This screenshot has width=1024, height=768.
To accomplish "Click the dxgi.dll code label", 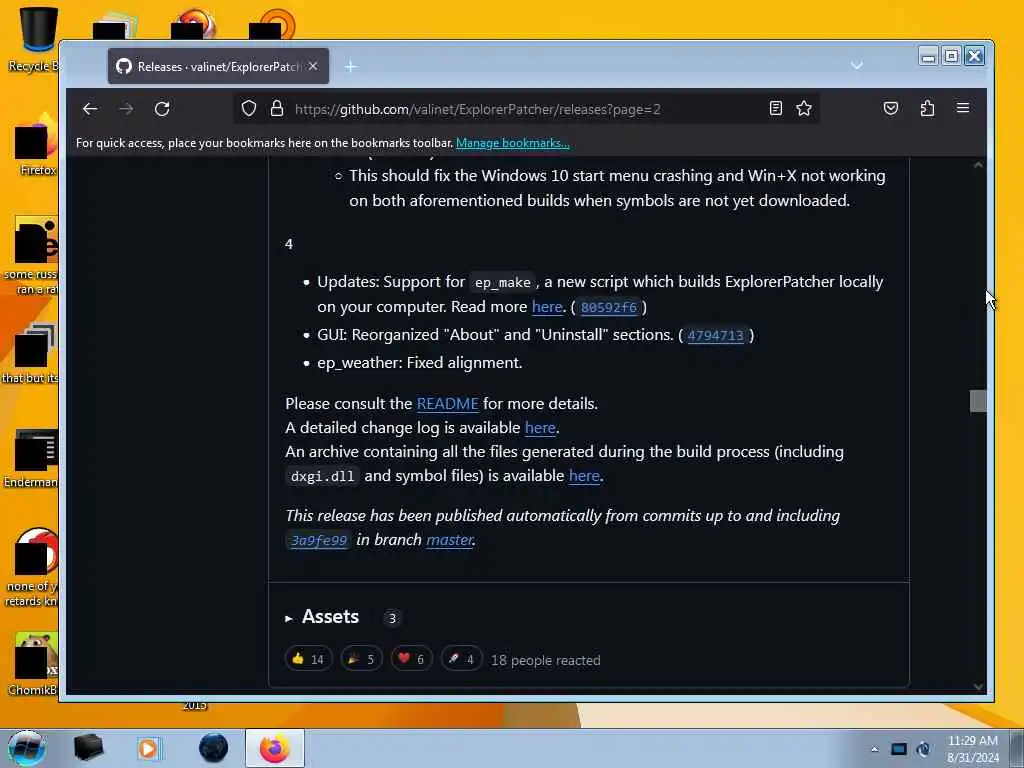I will pos(322,477).
